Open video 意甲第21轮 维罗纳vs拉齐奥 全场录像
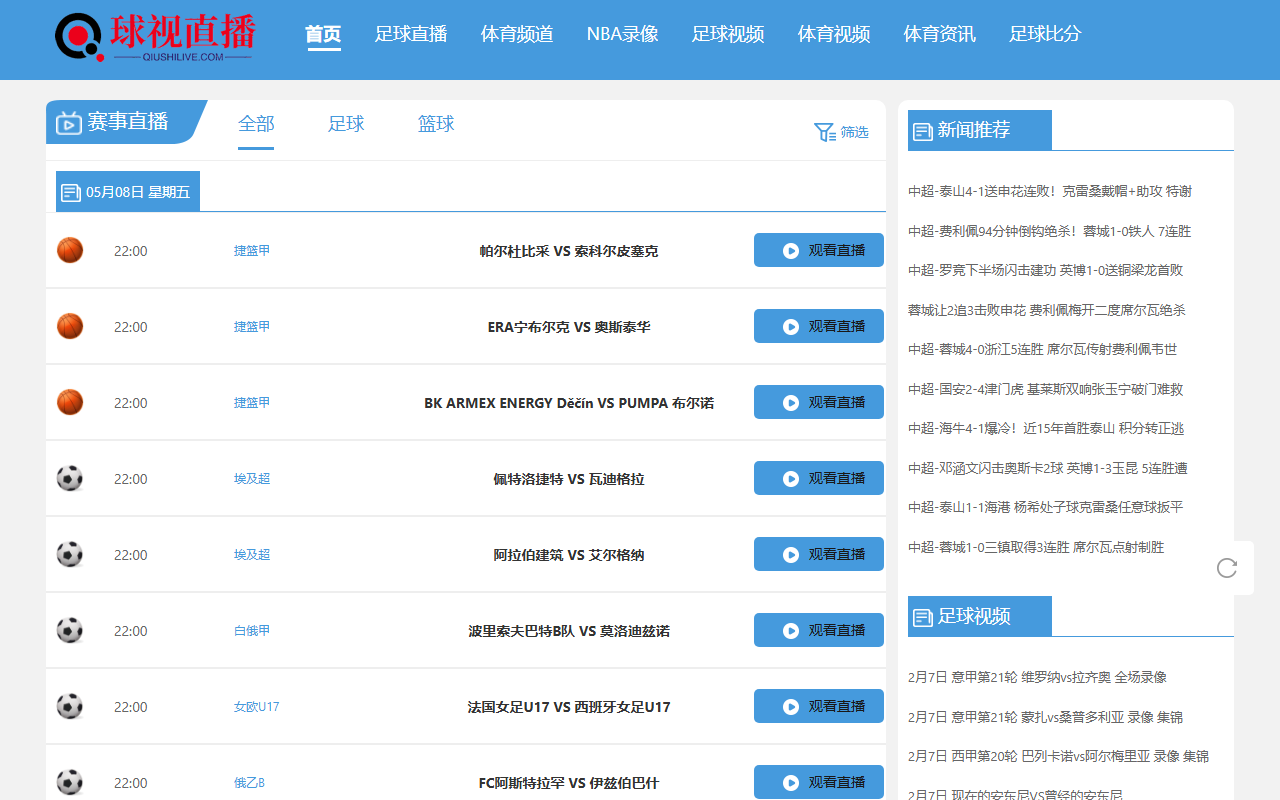Screen dimensions: 1280x800 (1038, 677)
